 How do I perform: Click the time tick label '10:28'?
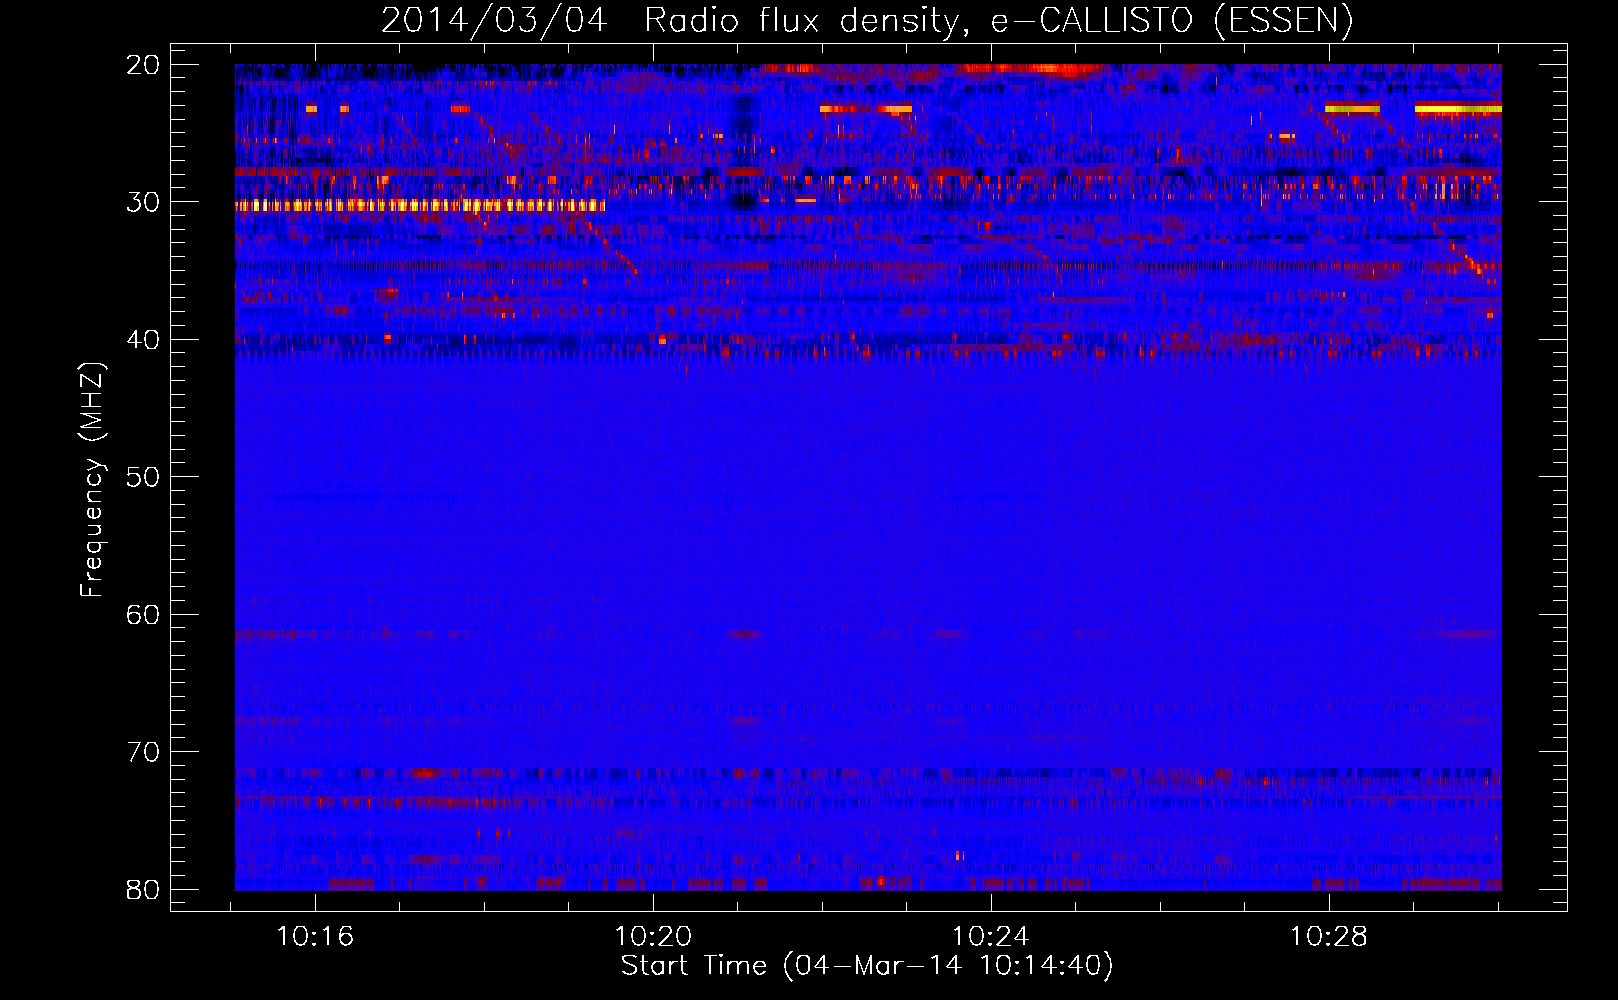coord(1329,937)
